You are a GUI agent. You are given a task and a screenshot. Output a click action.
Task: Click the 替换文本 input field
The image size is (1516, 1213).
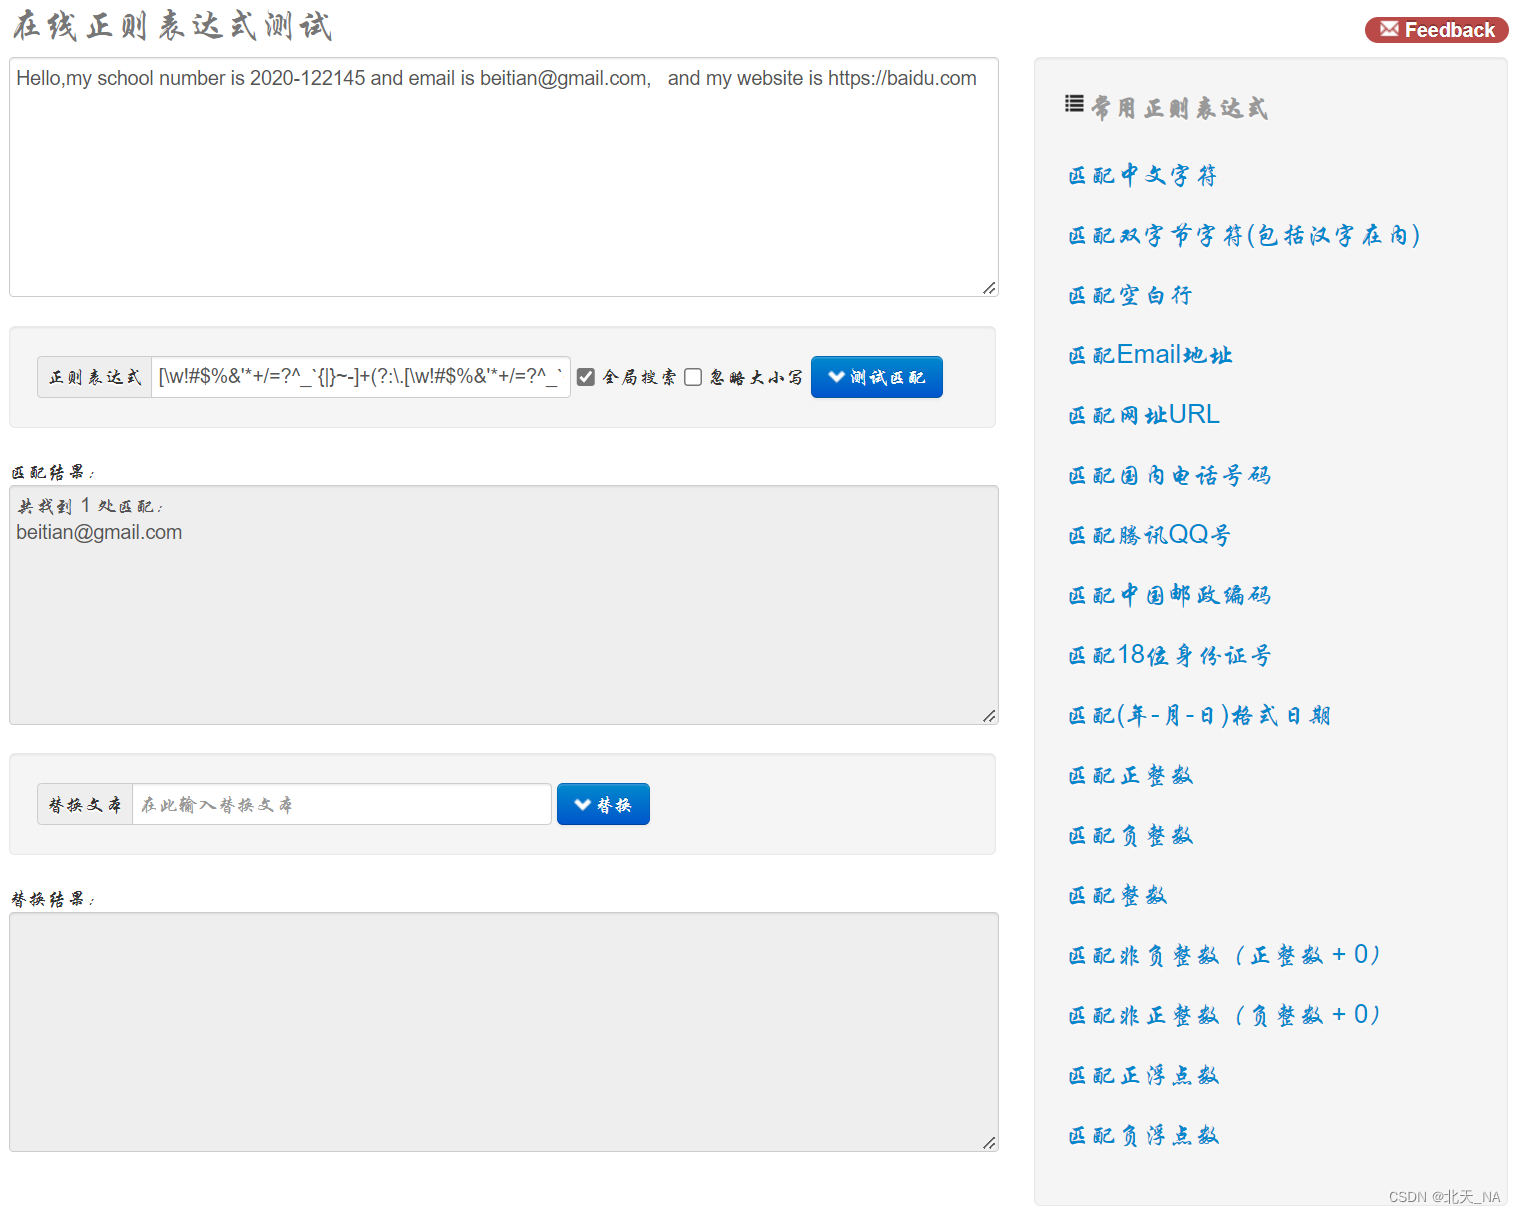pos(342,804)
